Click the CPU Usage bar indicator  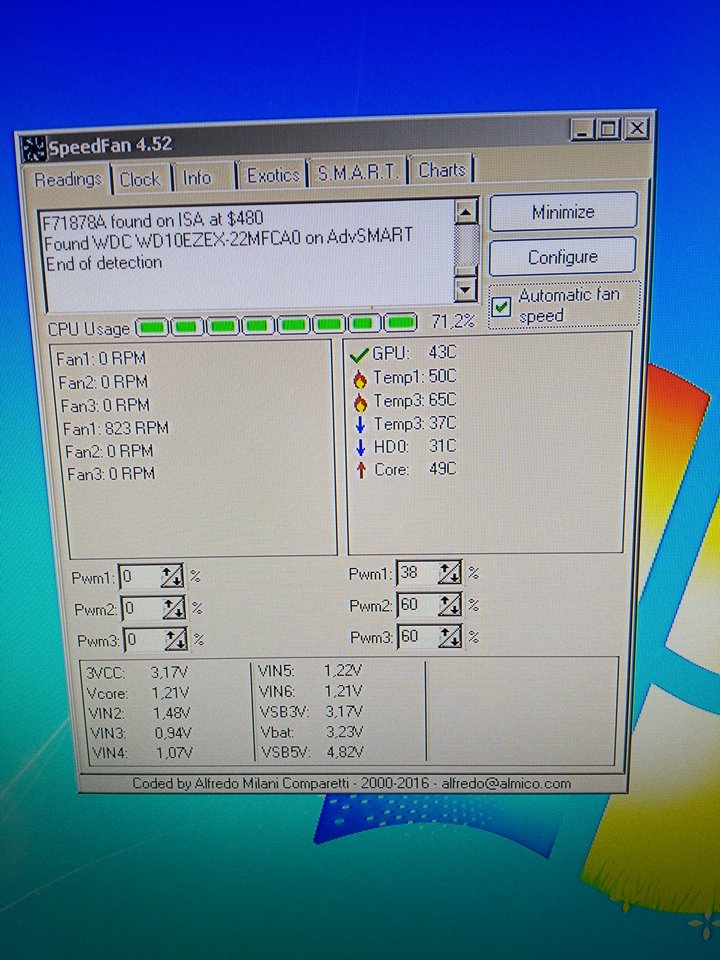click(277, 324)
